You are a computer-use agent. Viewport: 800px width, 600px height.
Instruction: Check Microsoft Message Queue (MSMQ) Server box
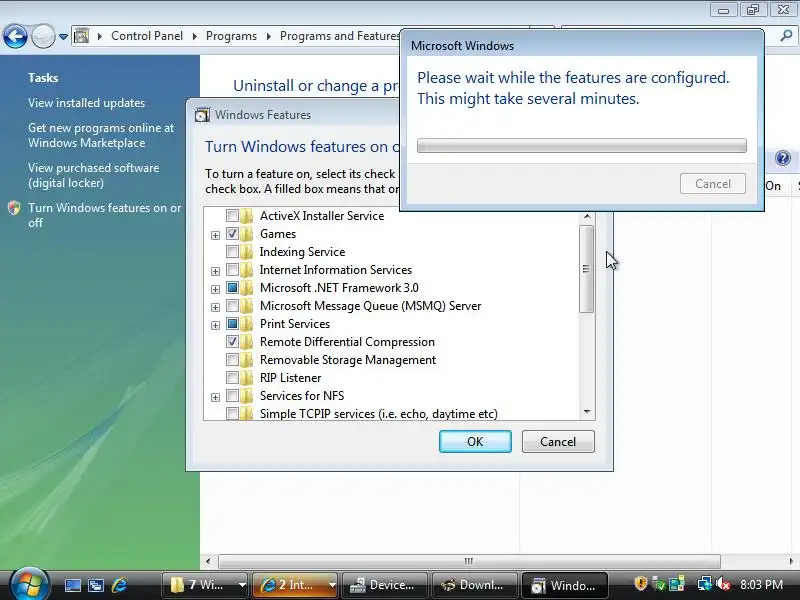pyautogui.click(x=232, y=306)
